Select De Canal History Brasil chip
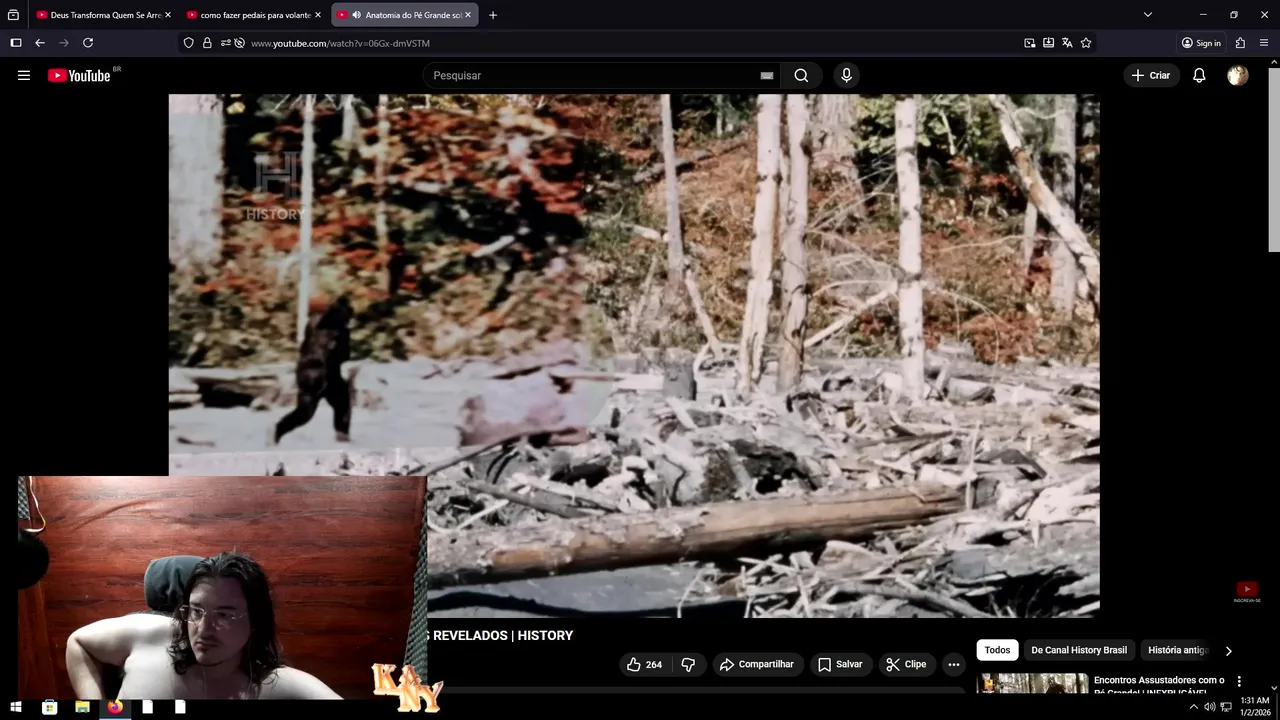The height and width of the screenshot is (720, 1280). 1079,650
